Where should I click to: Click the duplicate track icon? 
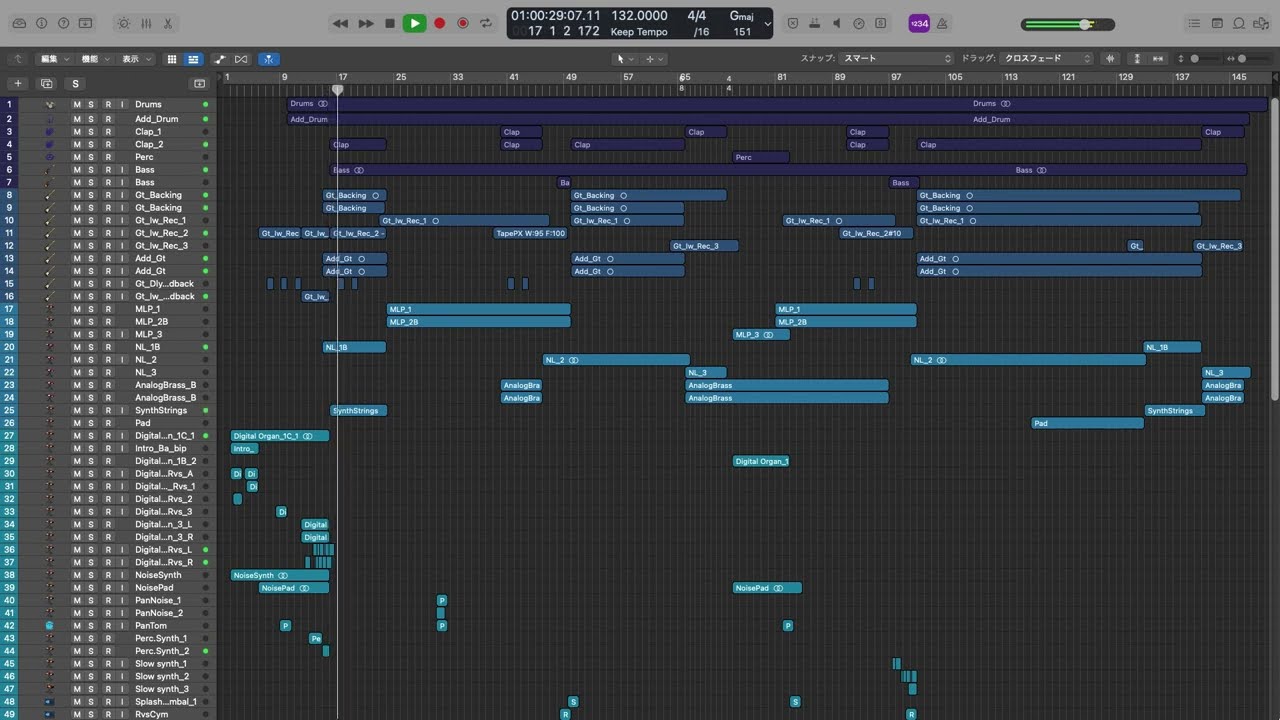click(x=46, y=84)
